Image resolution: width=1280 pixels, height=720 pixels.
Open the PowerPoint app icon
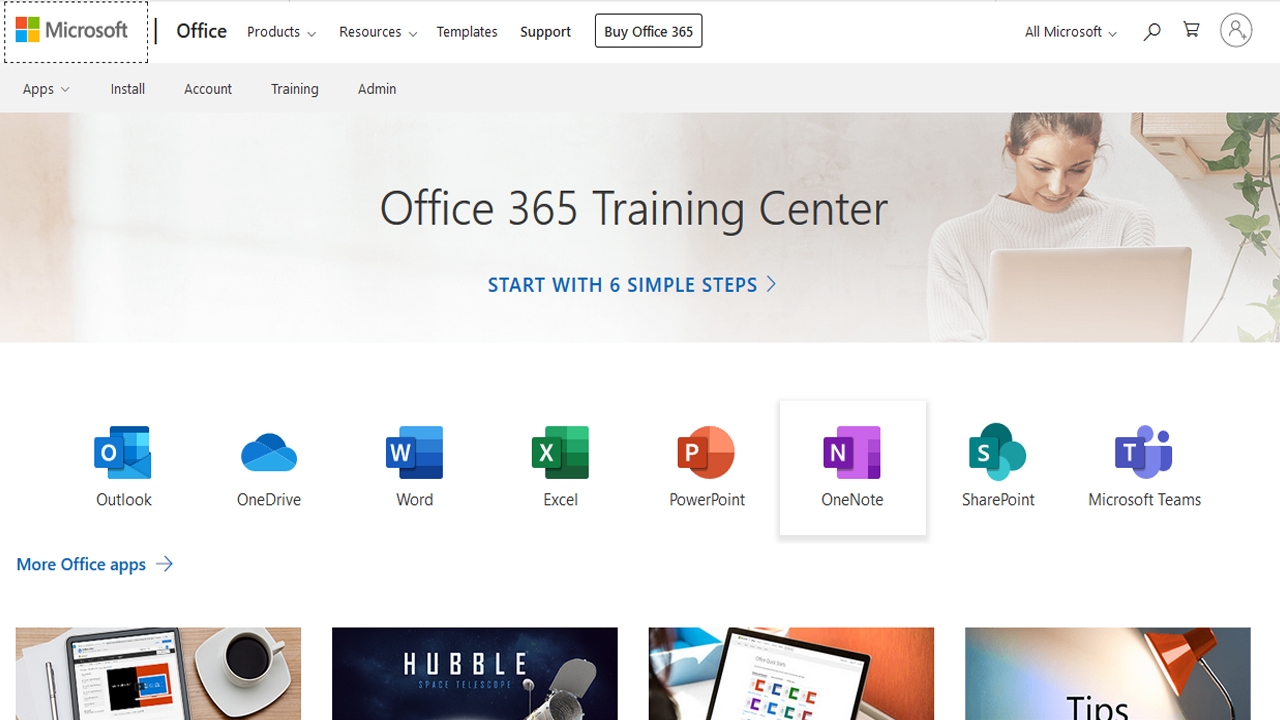(x=707, y=453)
